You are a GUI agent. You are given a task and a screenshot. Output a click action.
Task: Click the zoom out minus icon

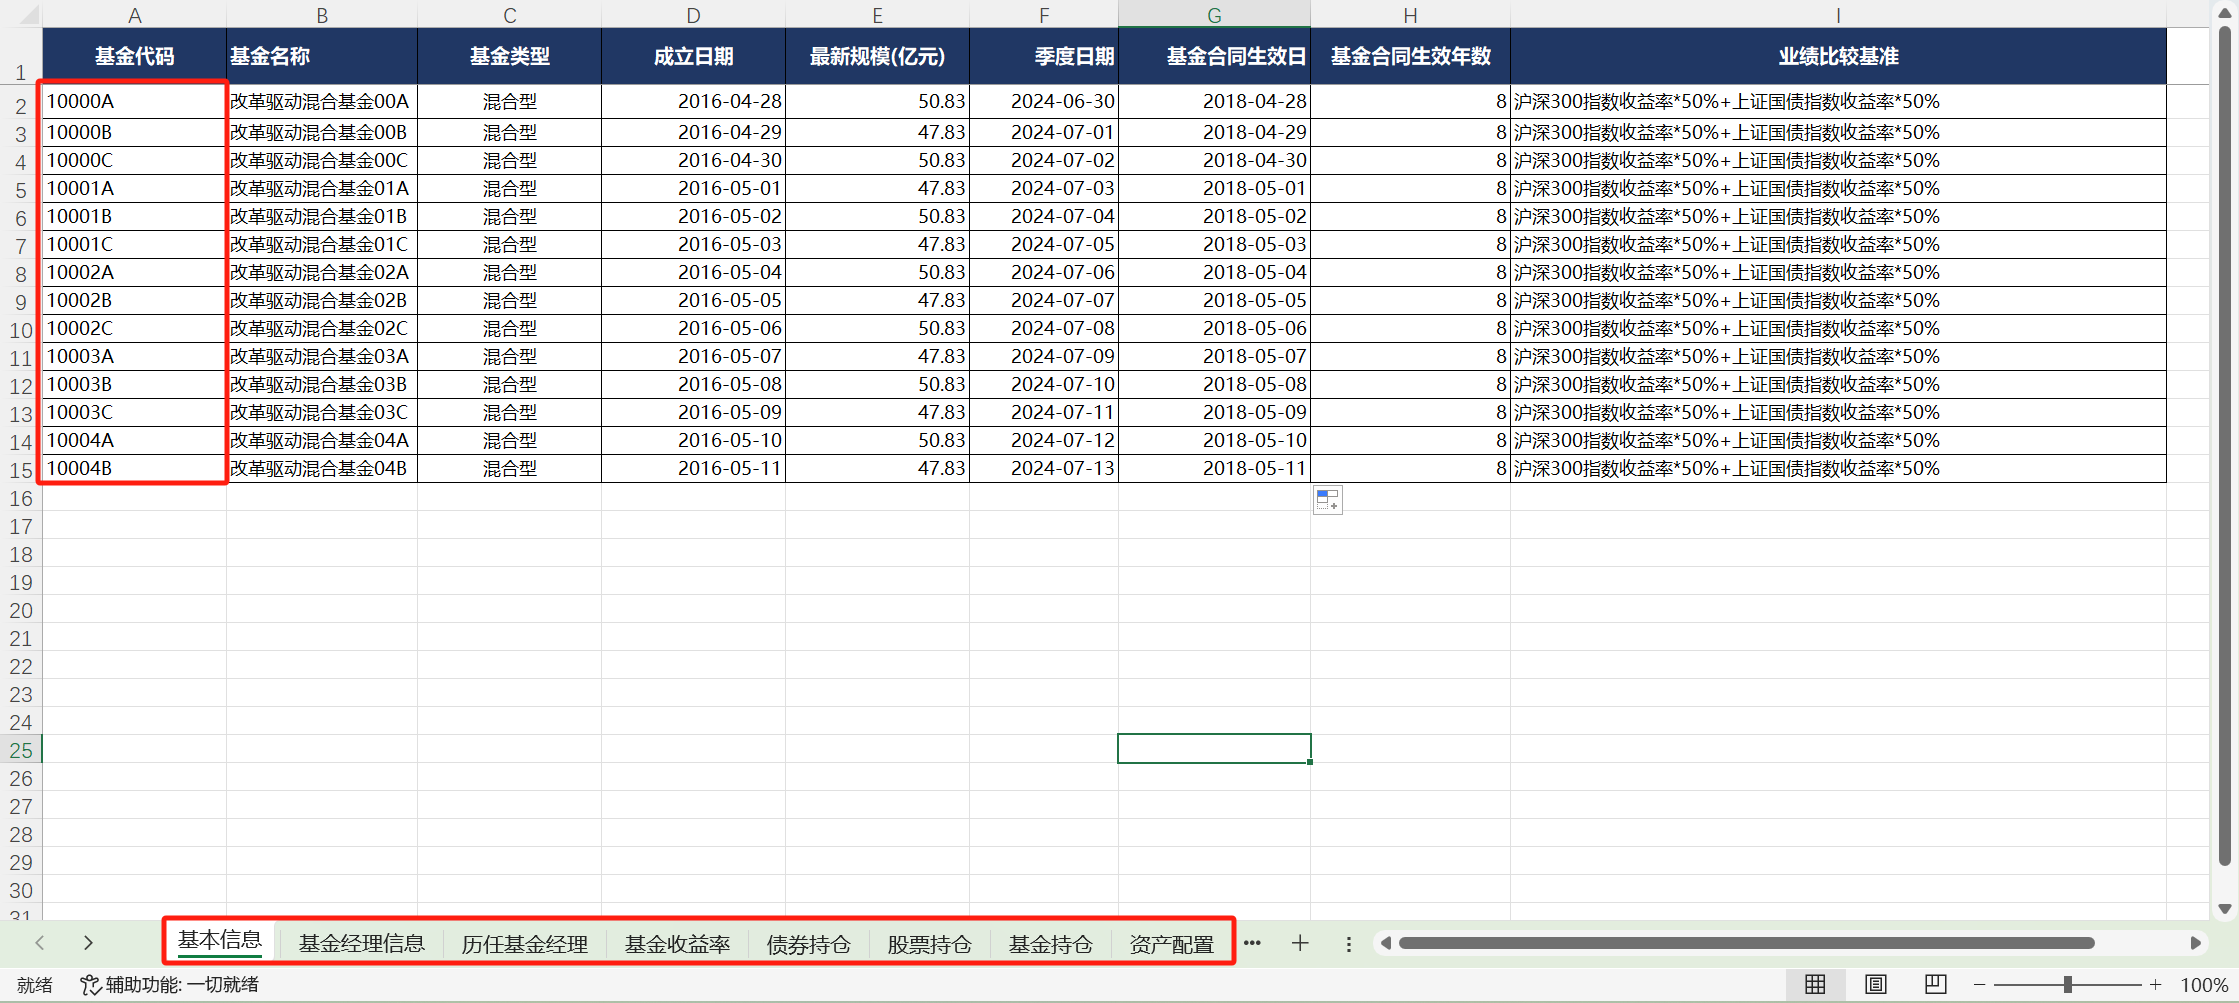pos(1979,985)
